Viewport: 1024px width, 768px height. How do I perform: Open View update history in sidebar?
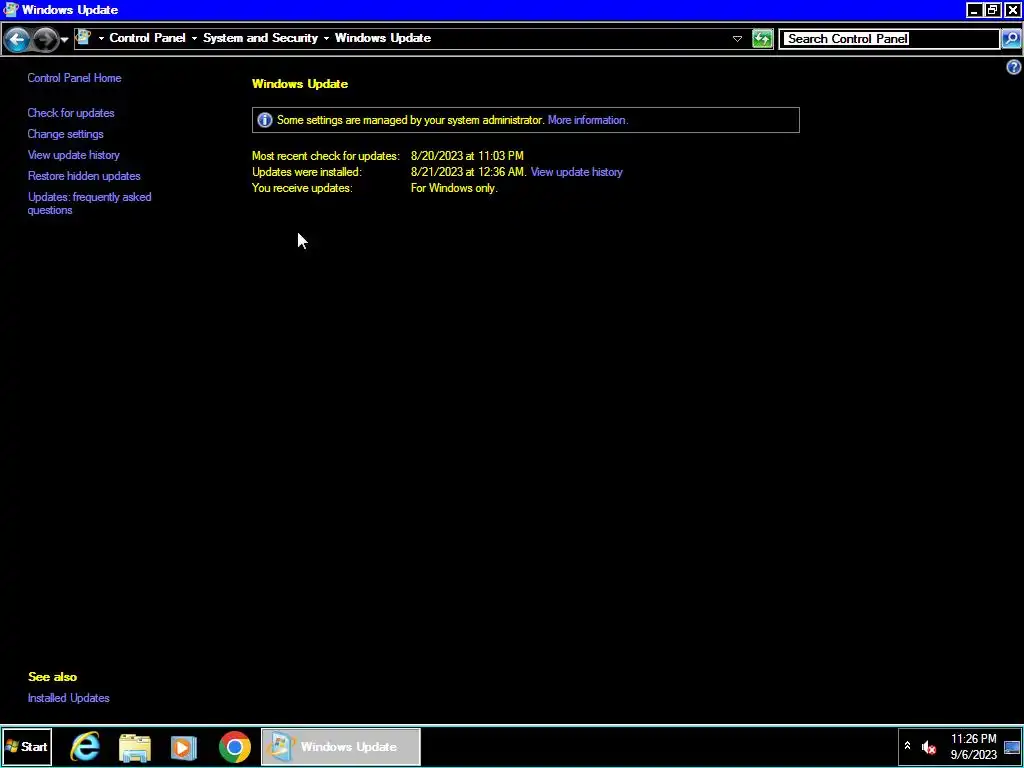(x=74, y=155)
